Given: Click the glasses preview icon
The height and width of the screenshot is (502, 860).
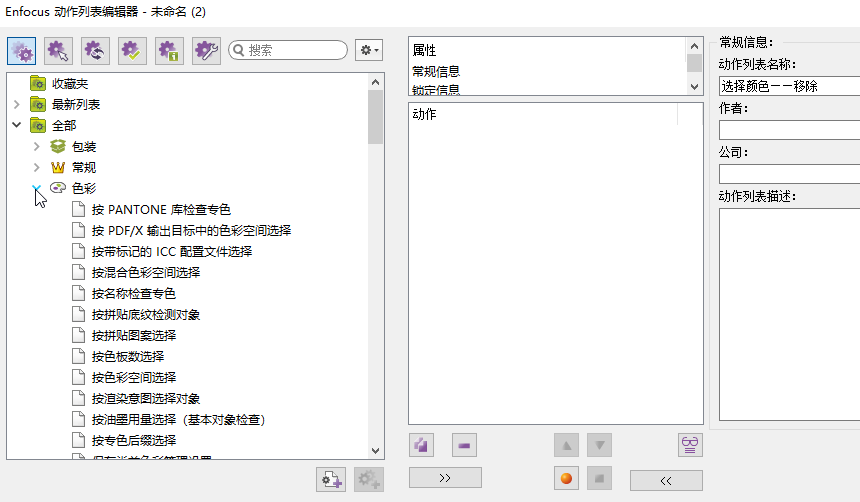Looking at the screenshot, I should point(689,445).
